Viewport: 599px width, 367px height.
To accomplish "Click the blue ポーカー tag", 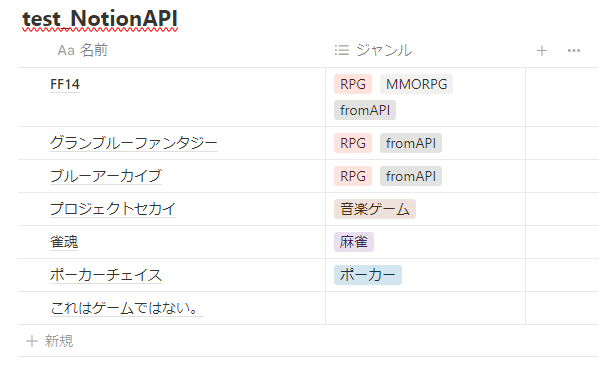I will click(x=368, y=275).
